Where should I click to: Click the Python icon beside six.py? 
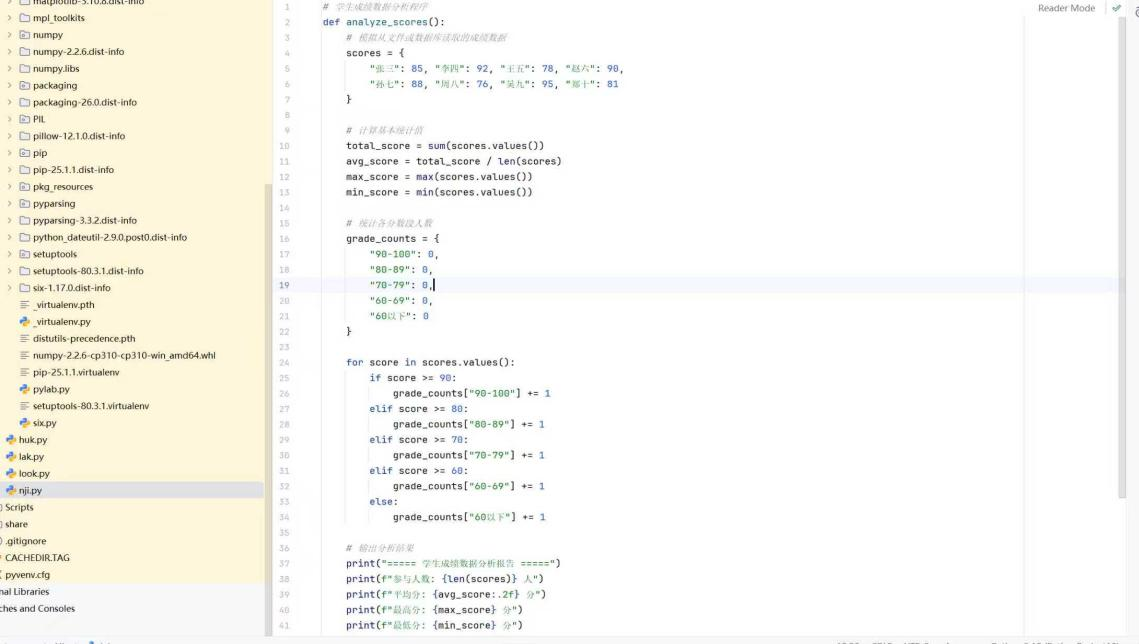(x=24, y=423)
